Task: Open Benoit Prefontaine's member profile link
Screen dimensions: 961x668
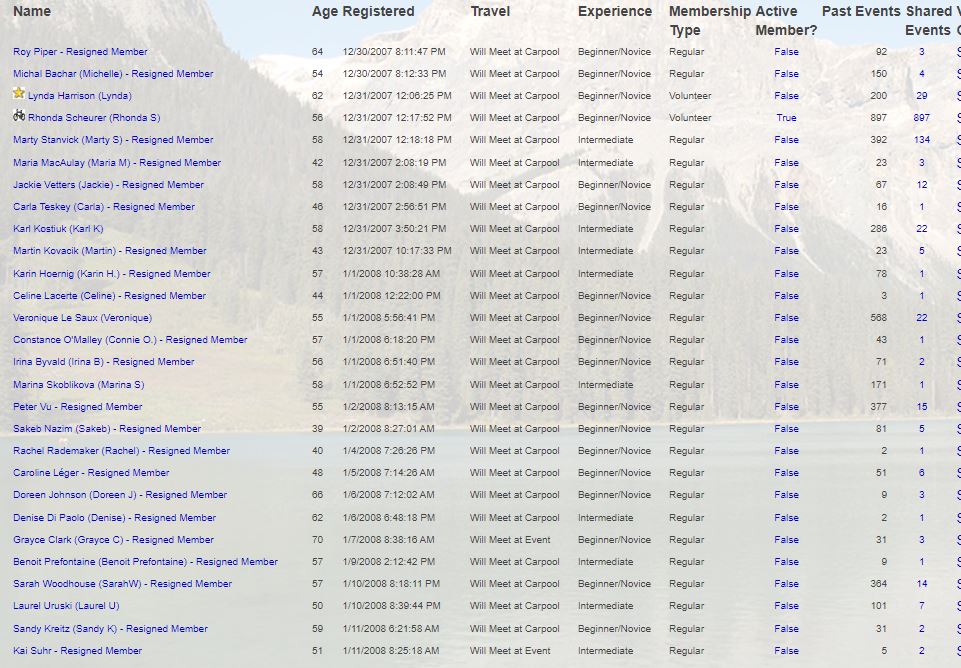Action: tap(145, 562)
